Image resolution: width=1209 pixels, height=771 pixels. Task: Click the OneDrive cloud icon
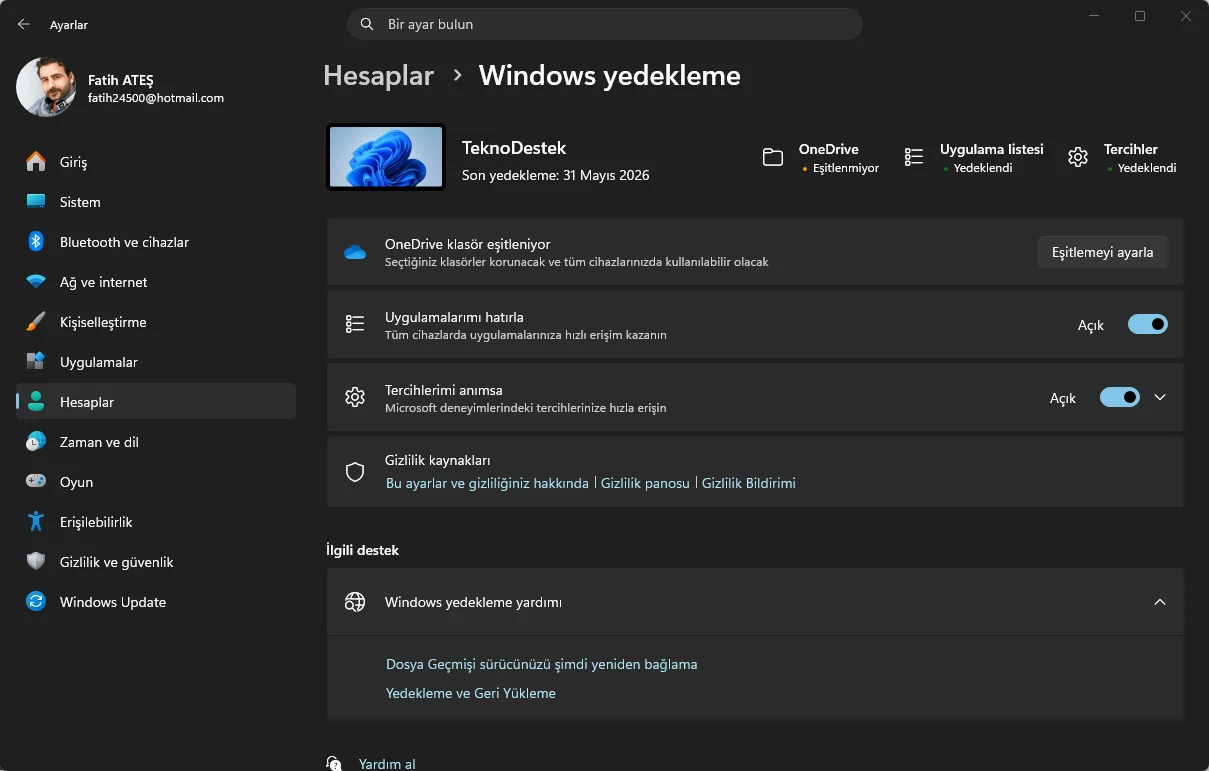click(x=355, y=252)
